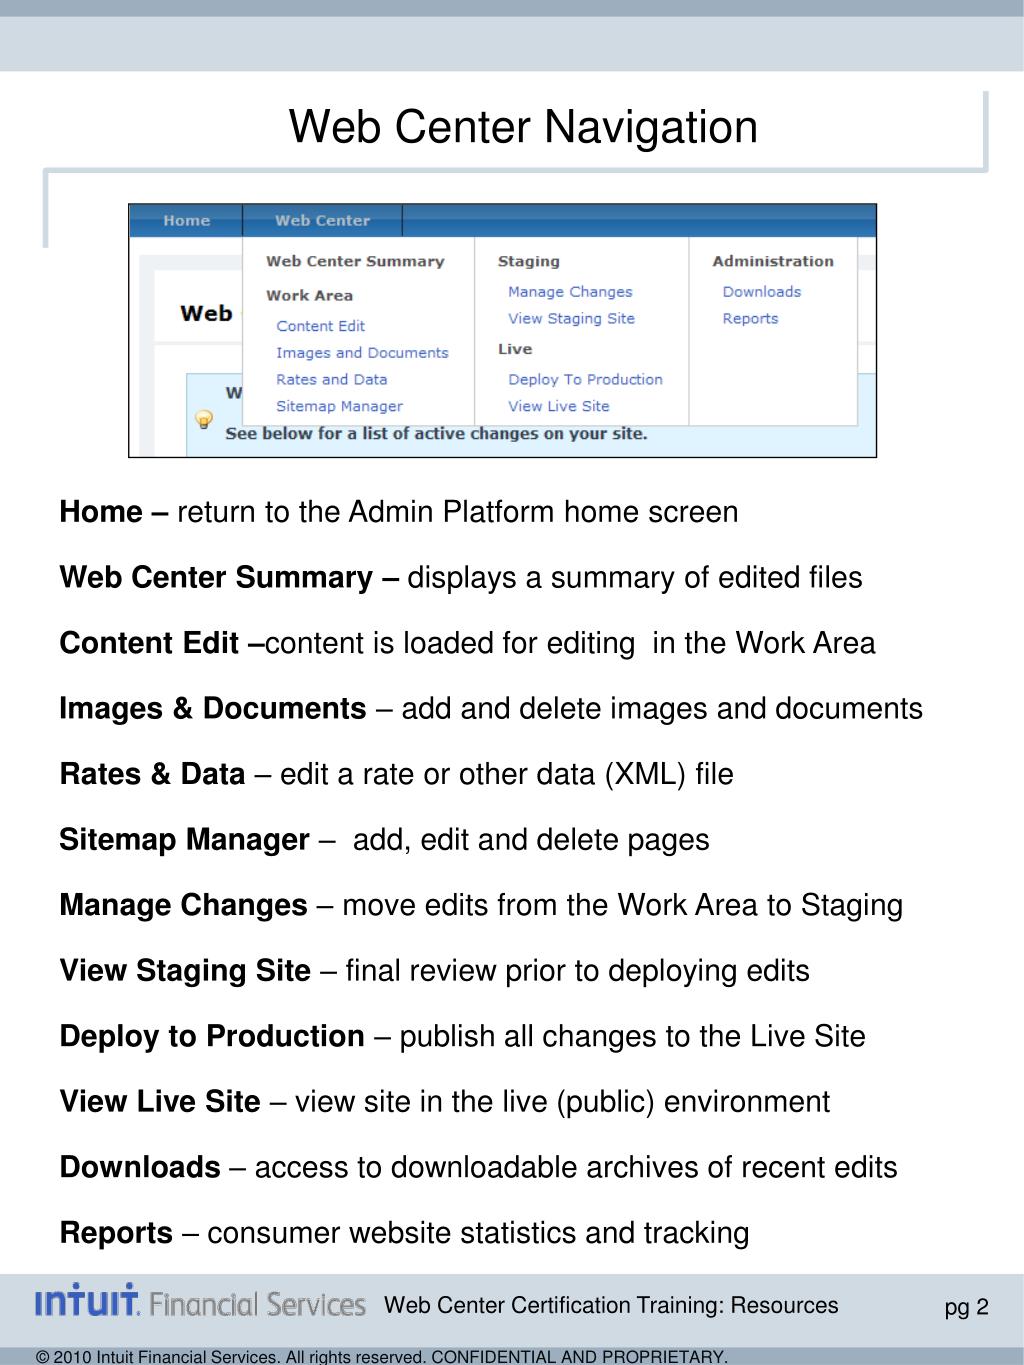Choose Images and Documents menu entry
Viewport: 1024px width, 1365px height.
362,353
